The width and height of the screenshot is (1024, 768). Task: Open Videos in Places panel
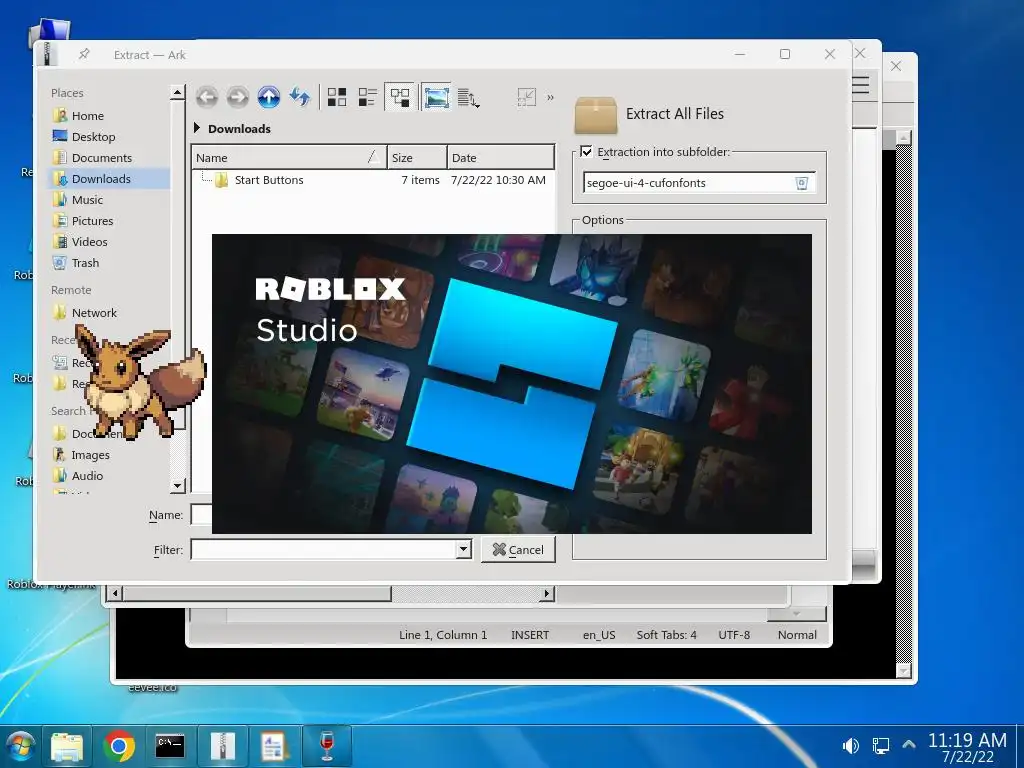click(89, 242)
